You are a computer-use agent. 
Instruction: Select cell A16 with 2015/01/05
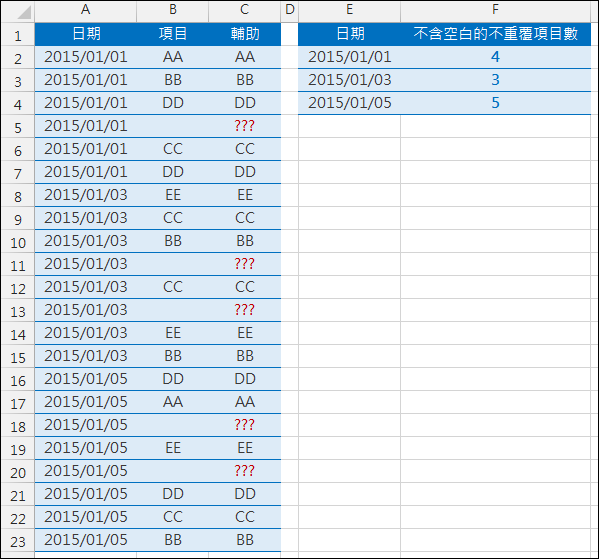pos(86,379)
